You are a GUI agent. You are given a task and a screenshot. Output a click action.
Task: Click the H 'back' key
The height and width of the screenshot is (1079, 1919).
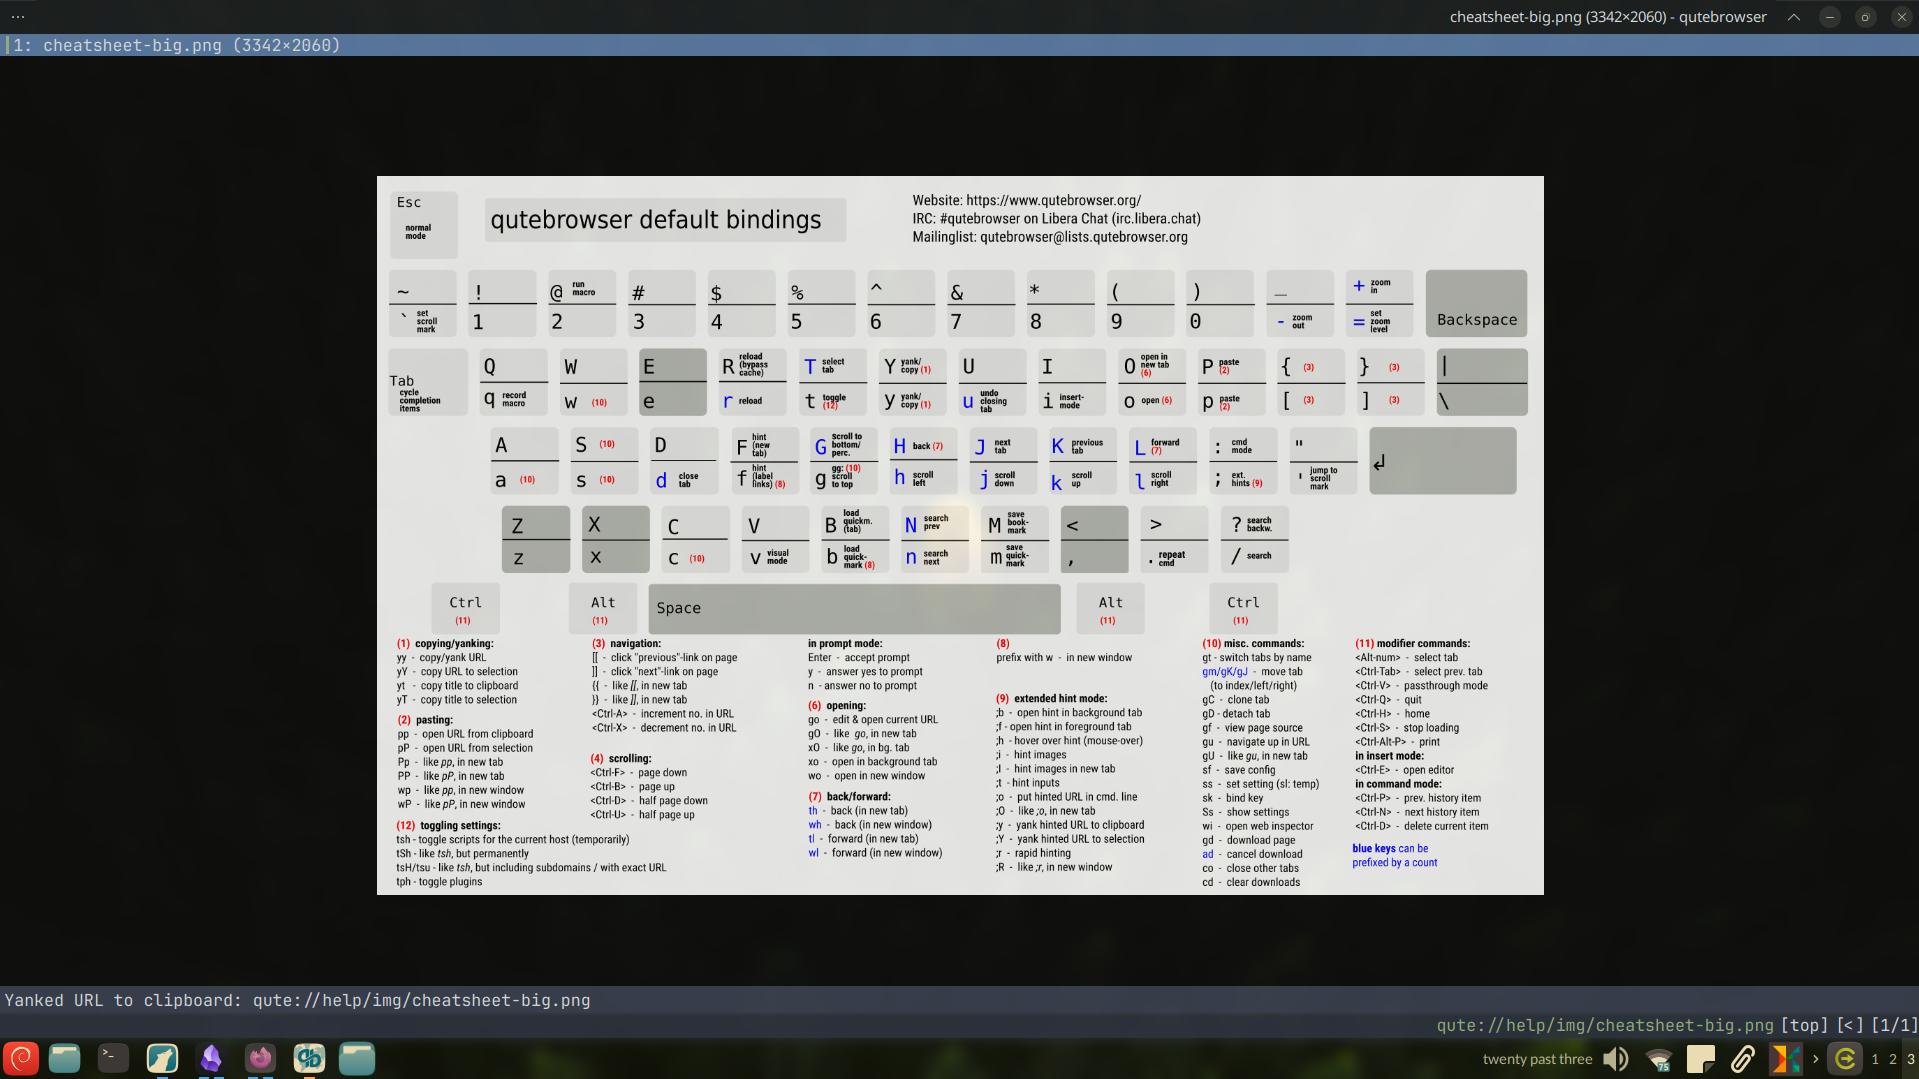coord(923,445)
